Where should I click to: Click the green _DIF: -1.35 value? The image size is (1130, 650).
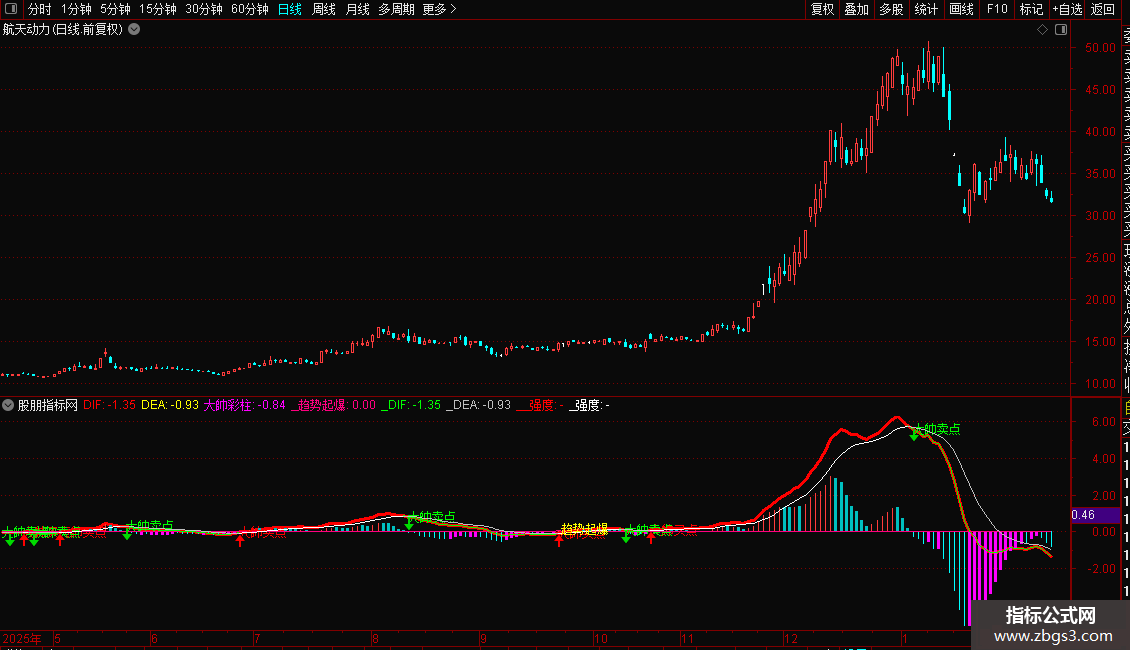[411, 405]
